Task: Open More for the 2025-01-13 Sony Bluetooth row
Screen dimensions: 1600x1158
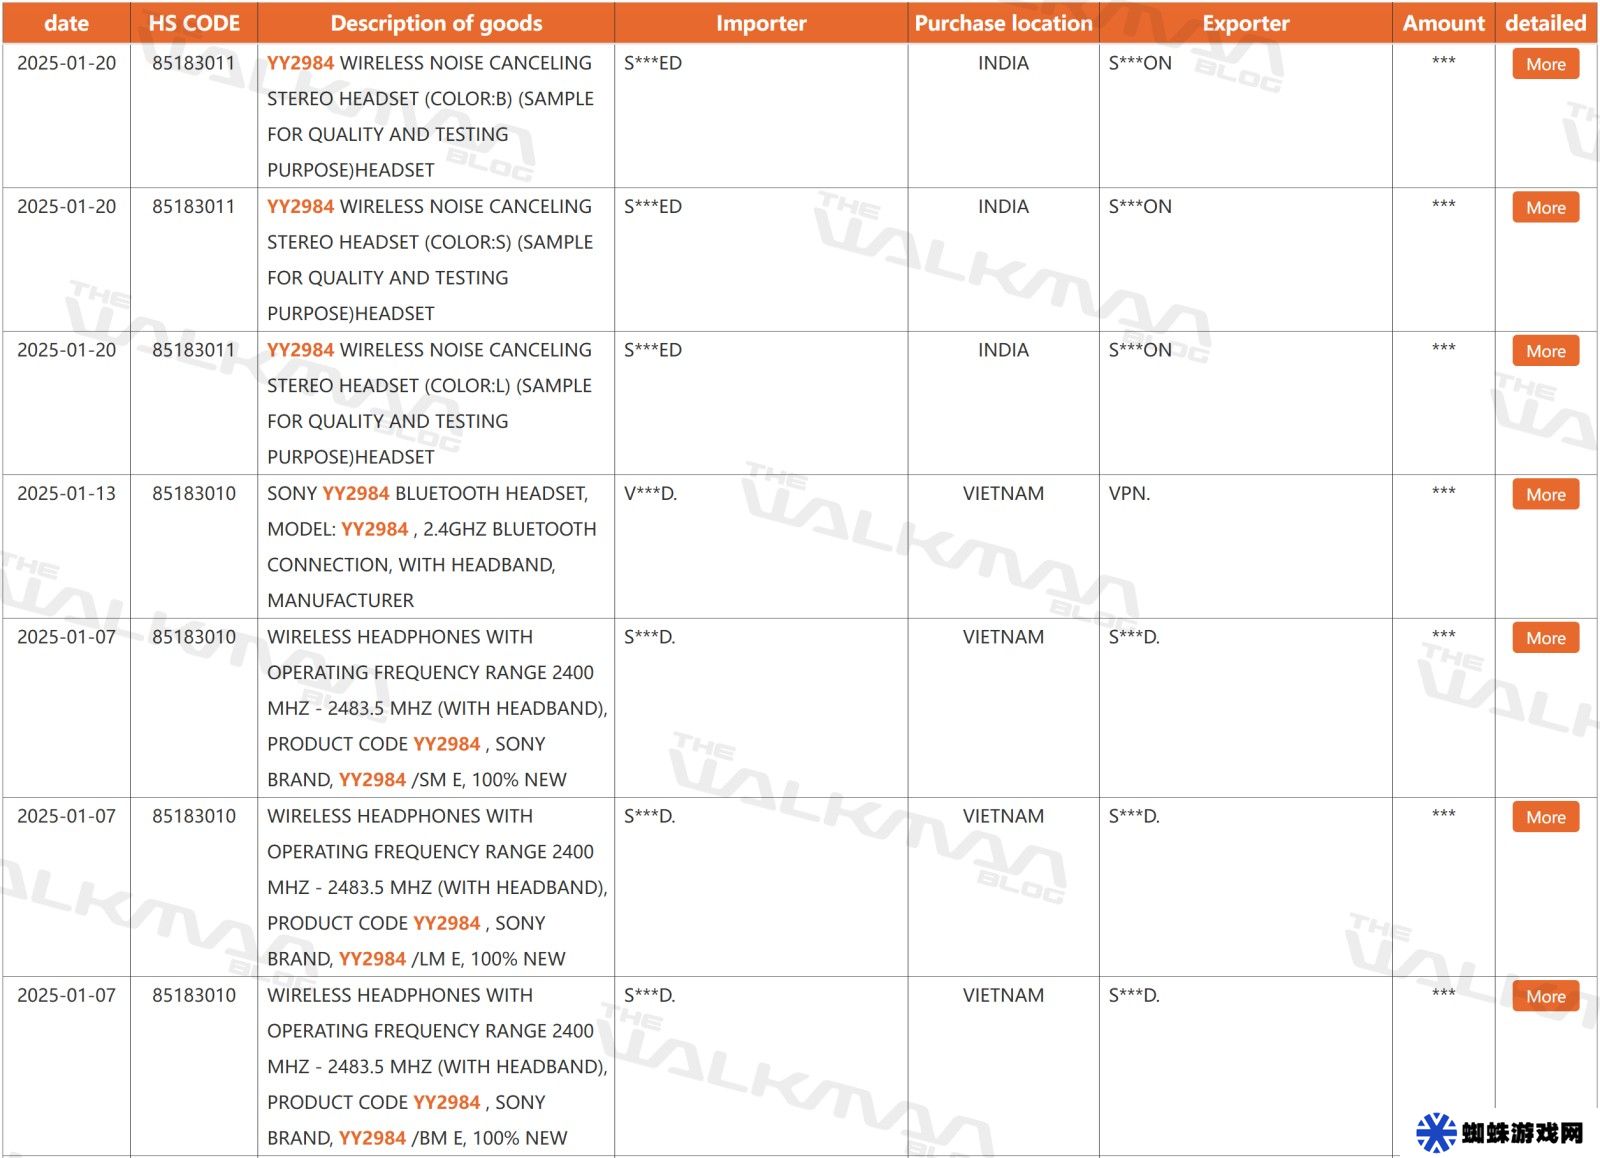Action: click(1545, 494)
